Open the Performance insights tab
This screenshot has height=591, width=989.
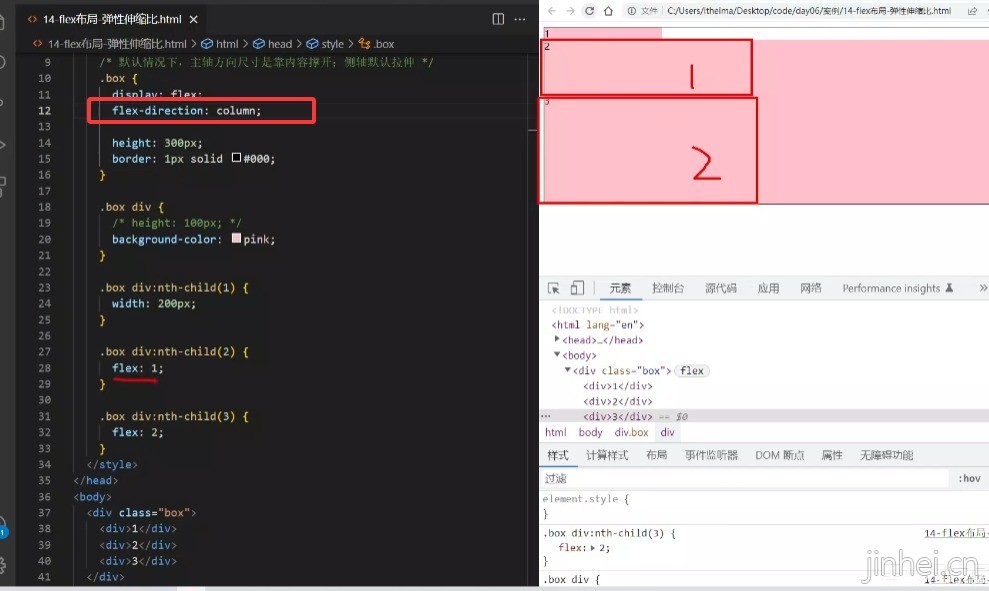click(898, 288)
